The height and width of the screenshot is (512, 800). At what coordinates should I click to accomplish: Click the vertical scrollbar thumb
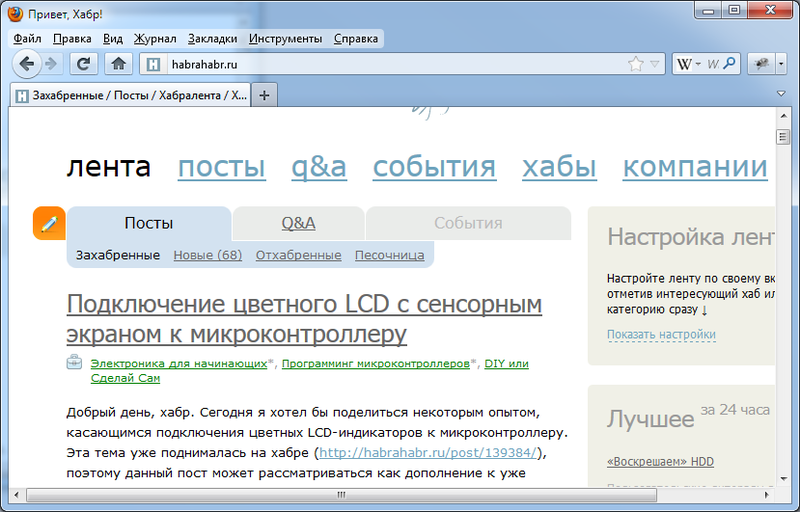pyautogui.click(x=783, y=137)
